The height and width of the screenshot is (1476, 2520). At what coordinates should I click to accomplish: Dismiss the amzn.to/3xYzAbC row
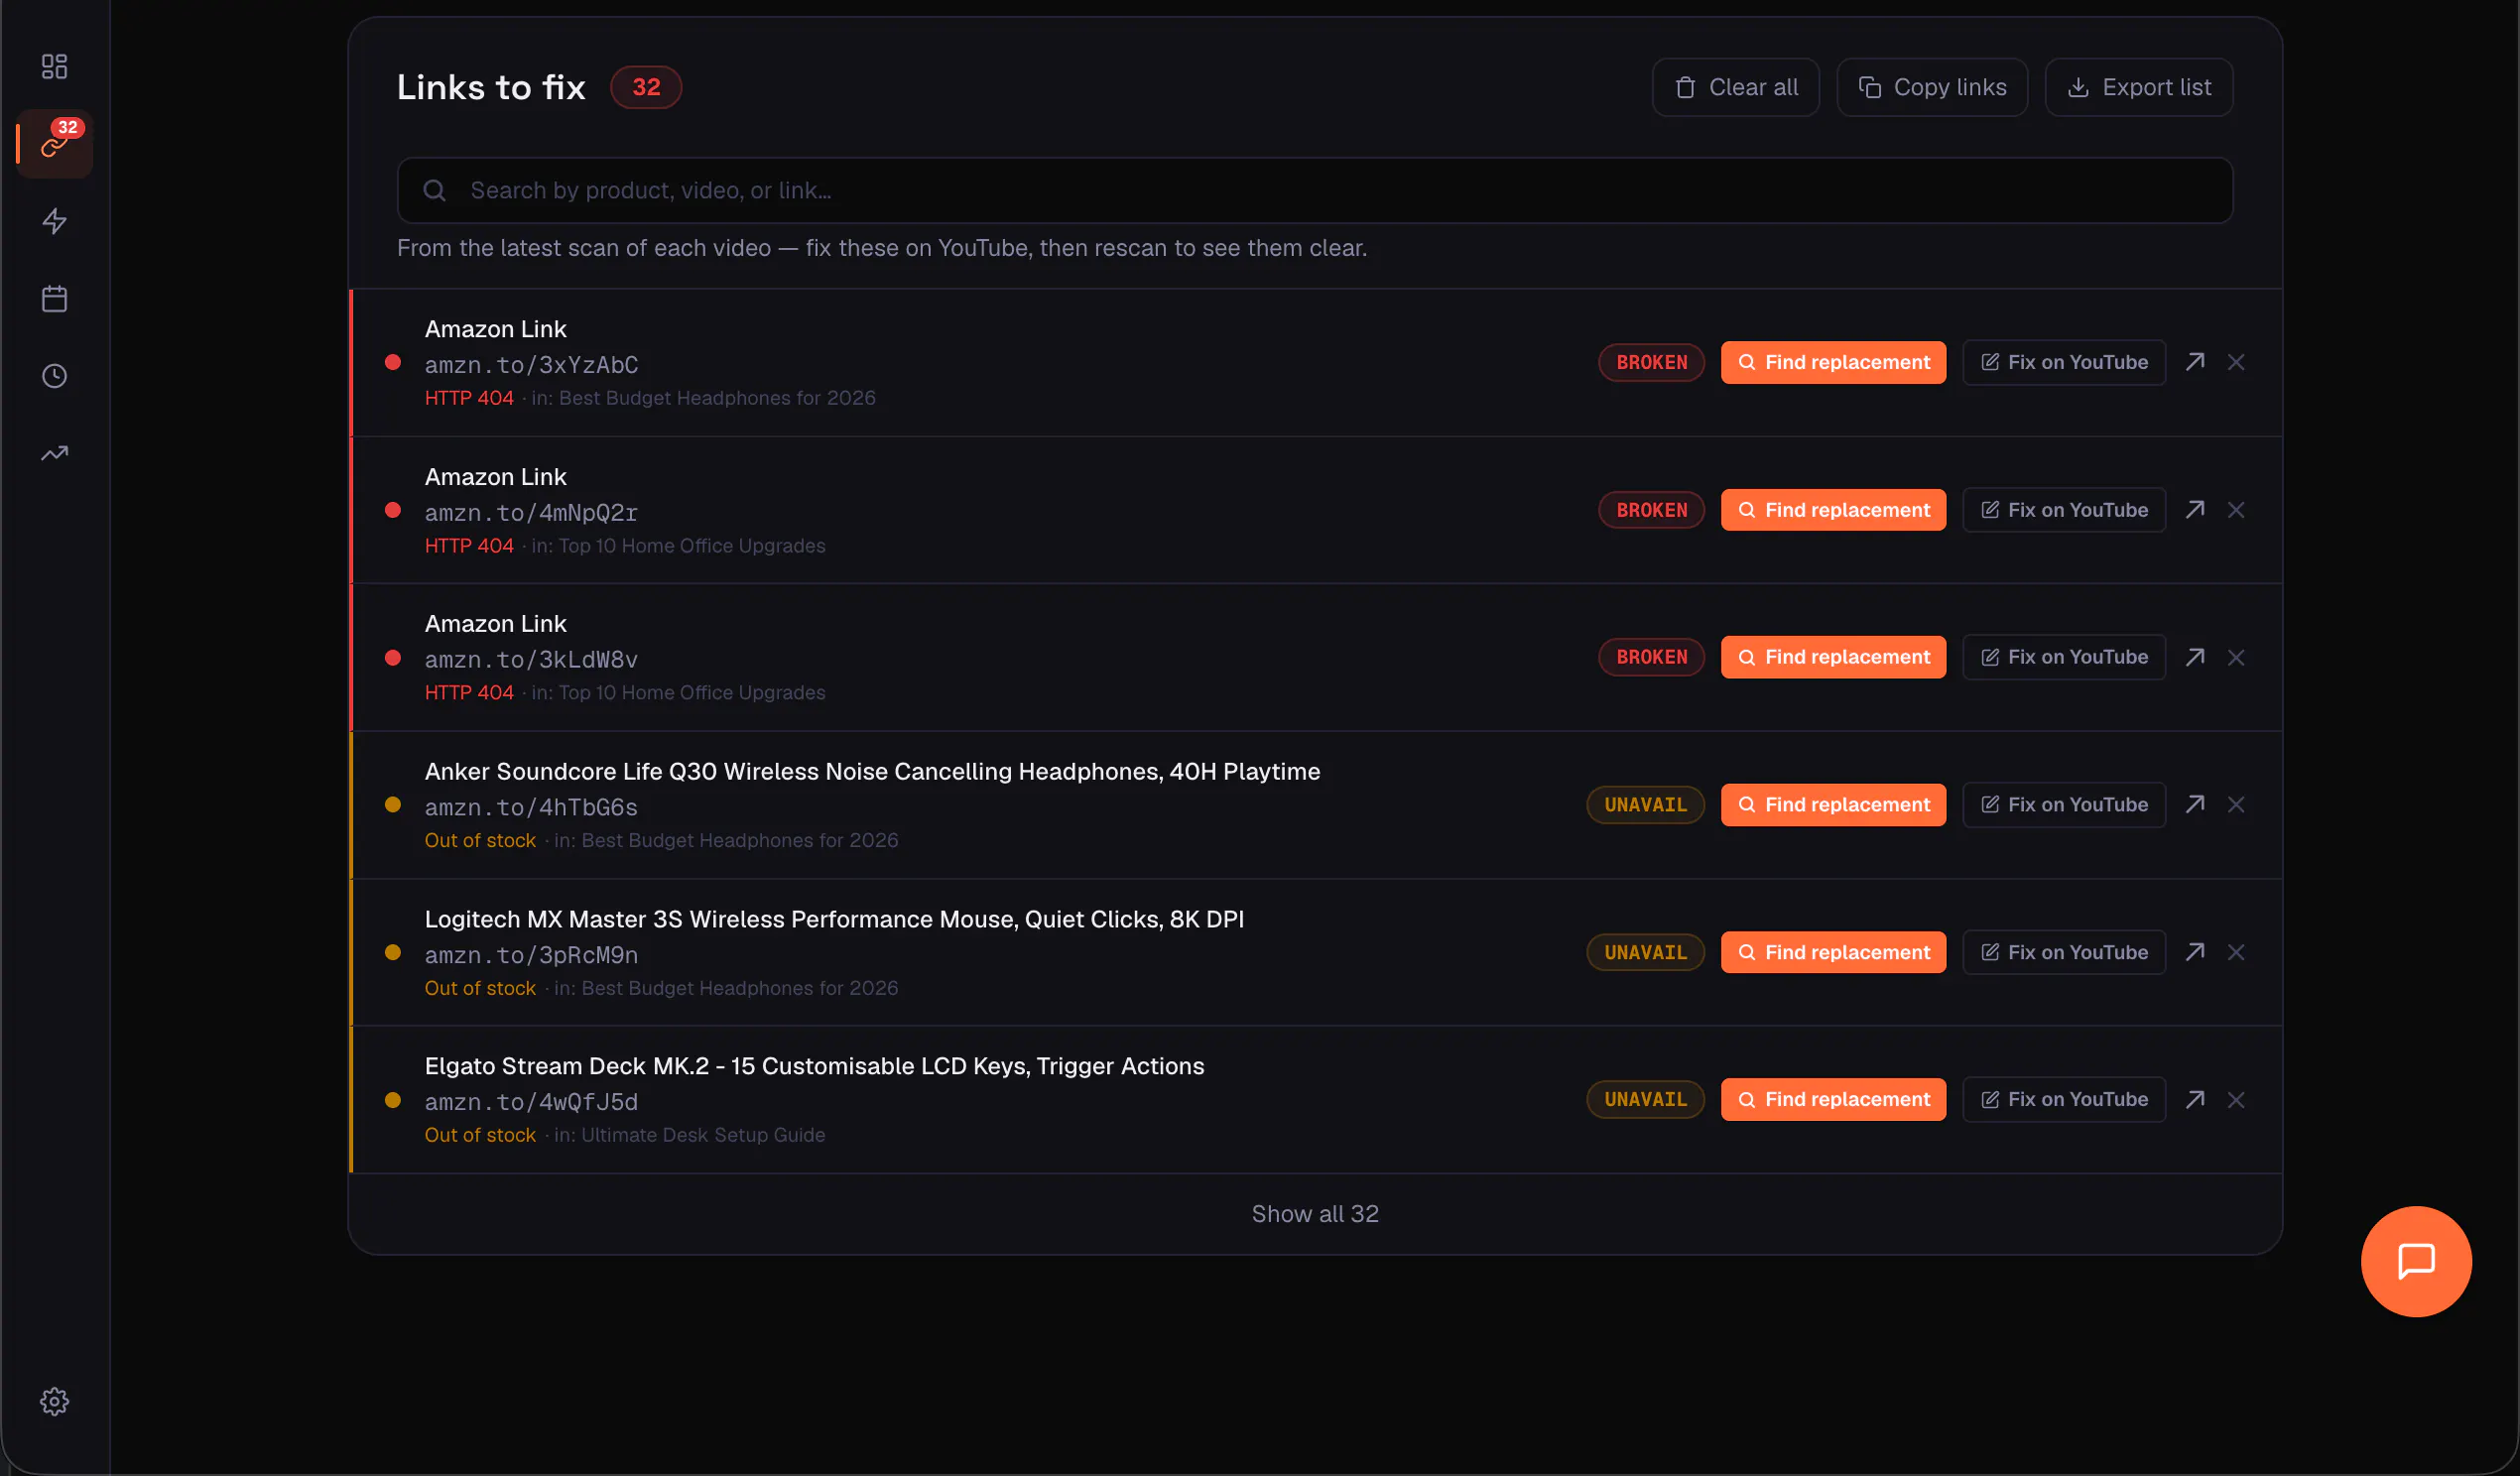point(2236,362)
